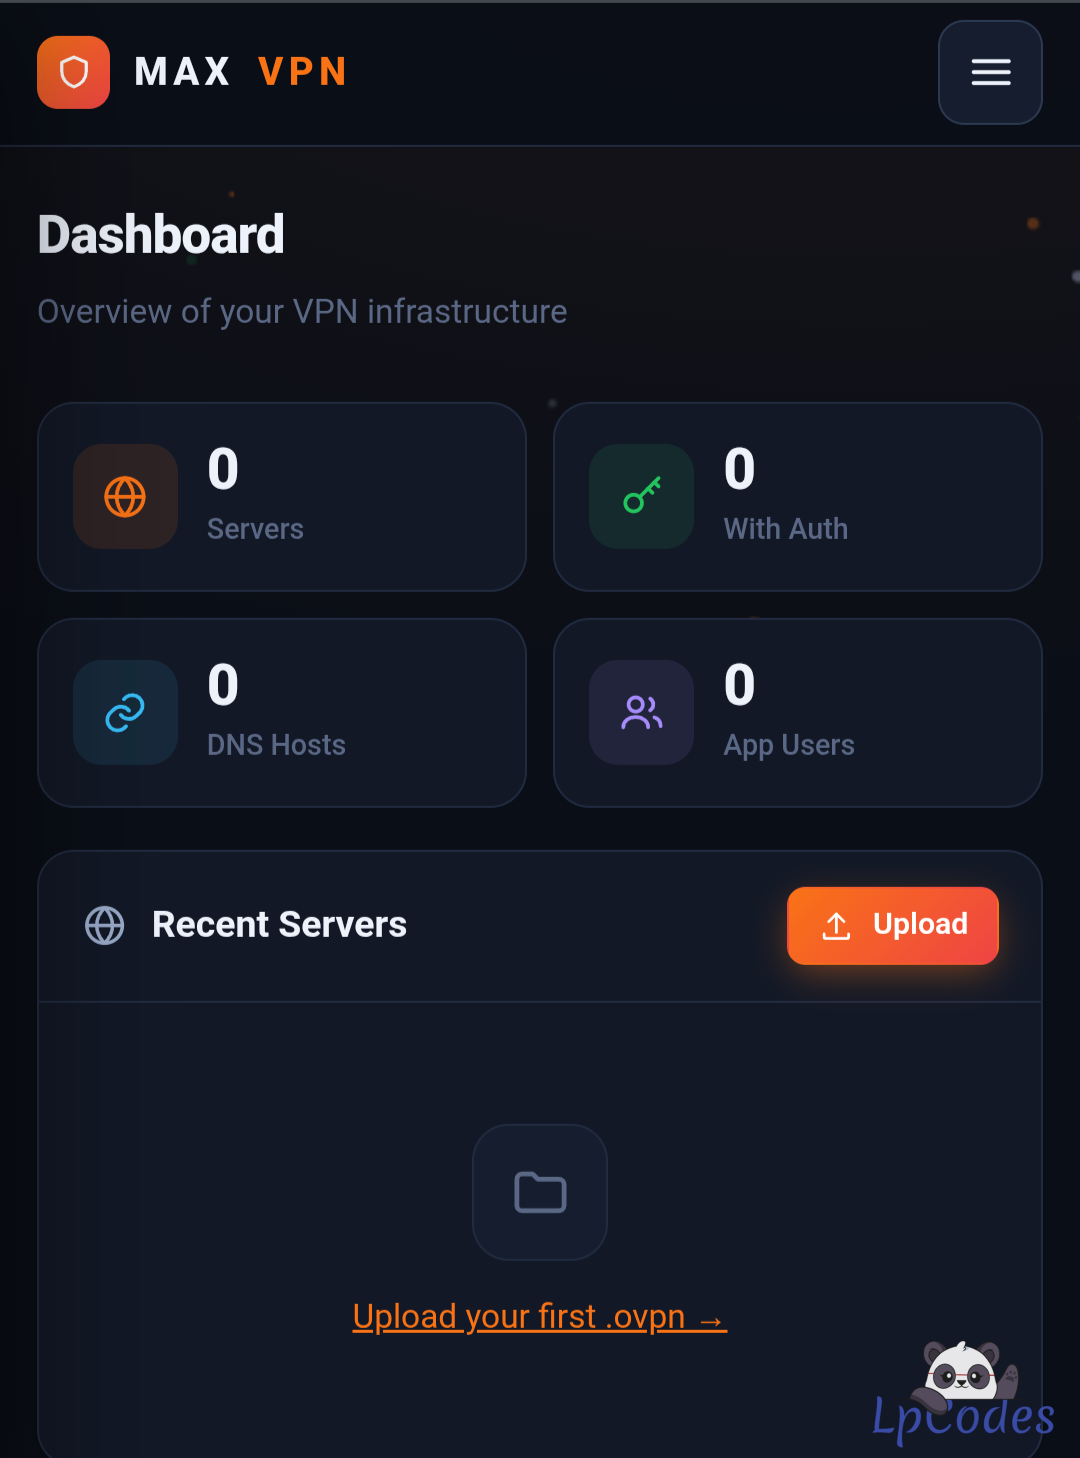Click the Dashboard page heading

coord(161,235)
